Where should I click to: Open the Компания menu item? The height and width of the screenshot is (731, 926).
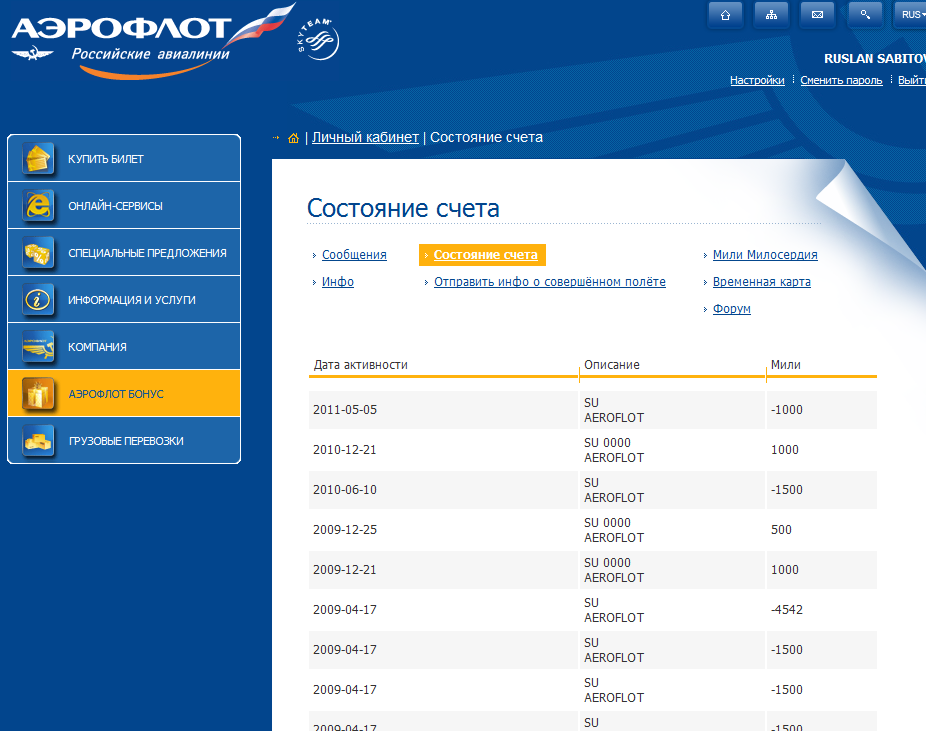coord(124,347)
